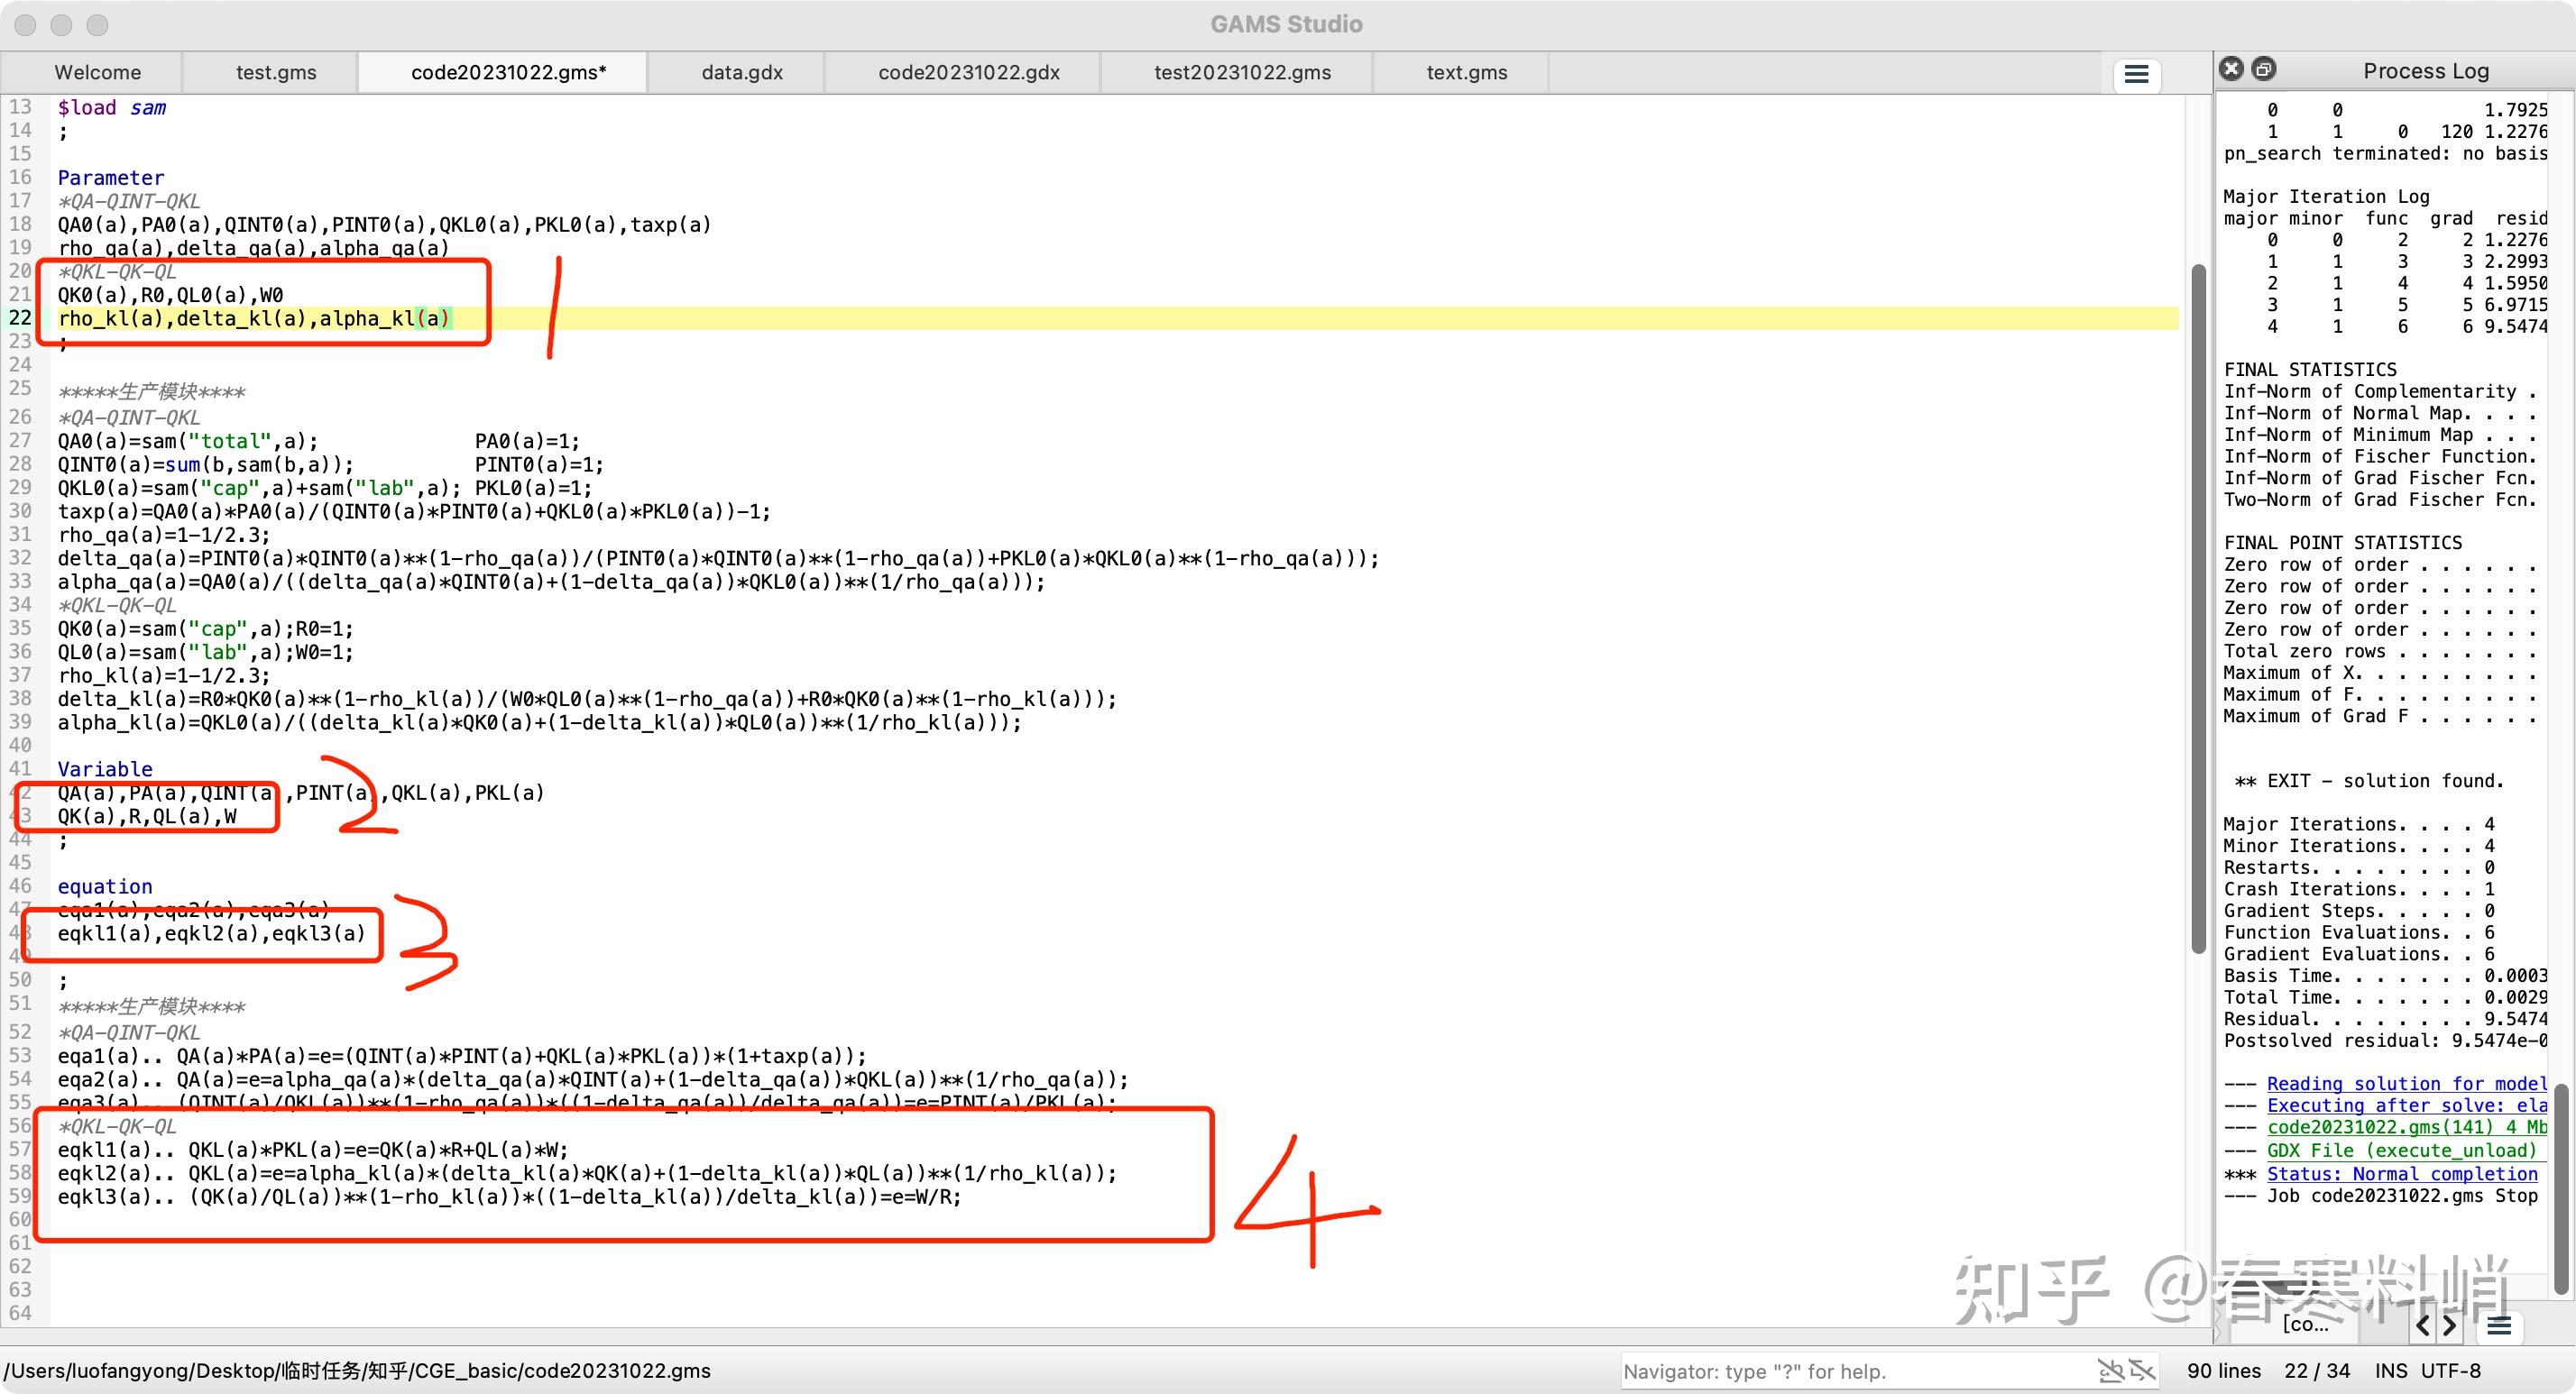Screen dimensions: 2576x1394
Task: Close the Process Log panel
Action: tap(2231, 69)
